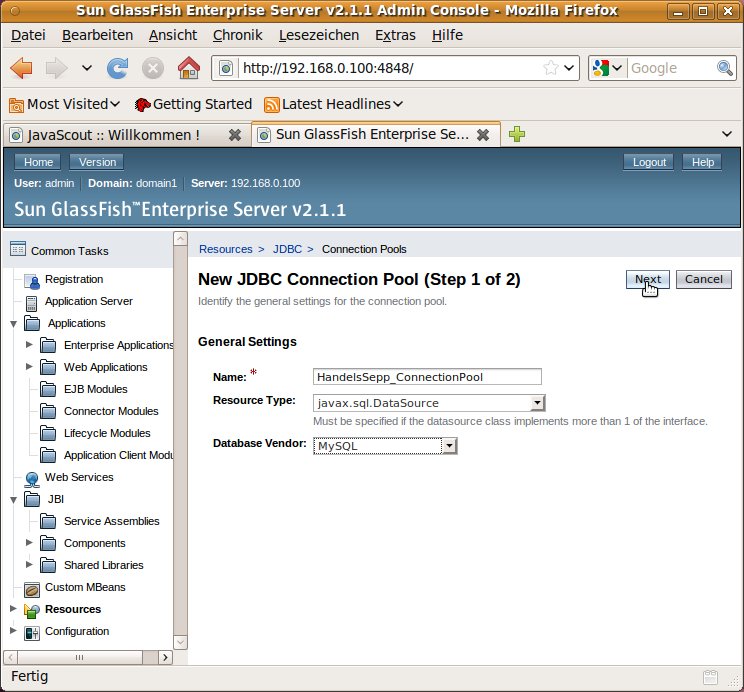Cancel the new connection pool wizard
Image resolution: width=744 pixels, height=692 pixels.
[703, 279]
